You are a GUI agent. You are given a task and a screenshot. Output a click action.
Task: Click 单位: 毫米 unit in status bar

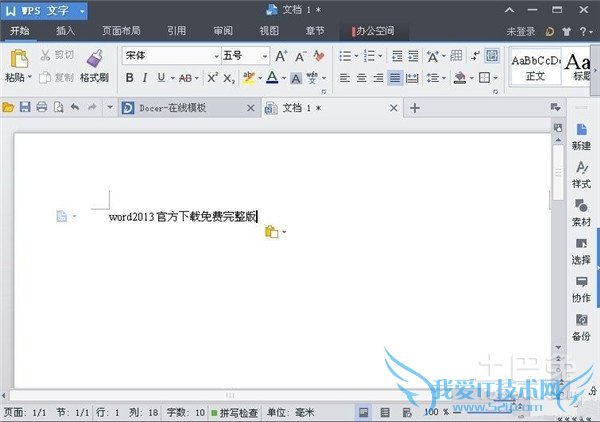pyautogui.click(x=290, y=412)
